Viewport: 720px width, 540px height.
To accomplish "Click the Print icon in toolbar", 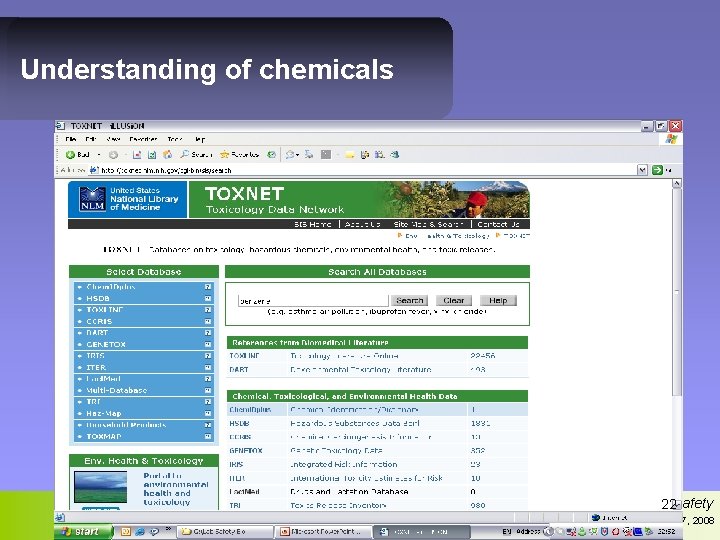I will pos(309,155).
